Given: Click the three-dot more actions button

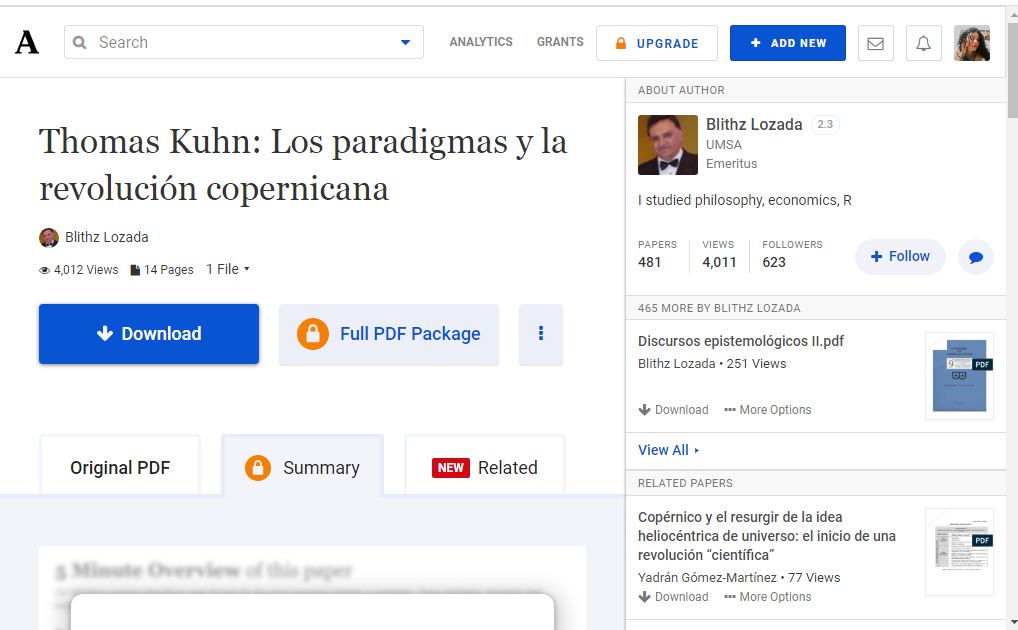Looking at the screenshot, I should (x=541, y=334).
